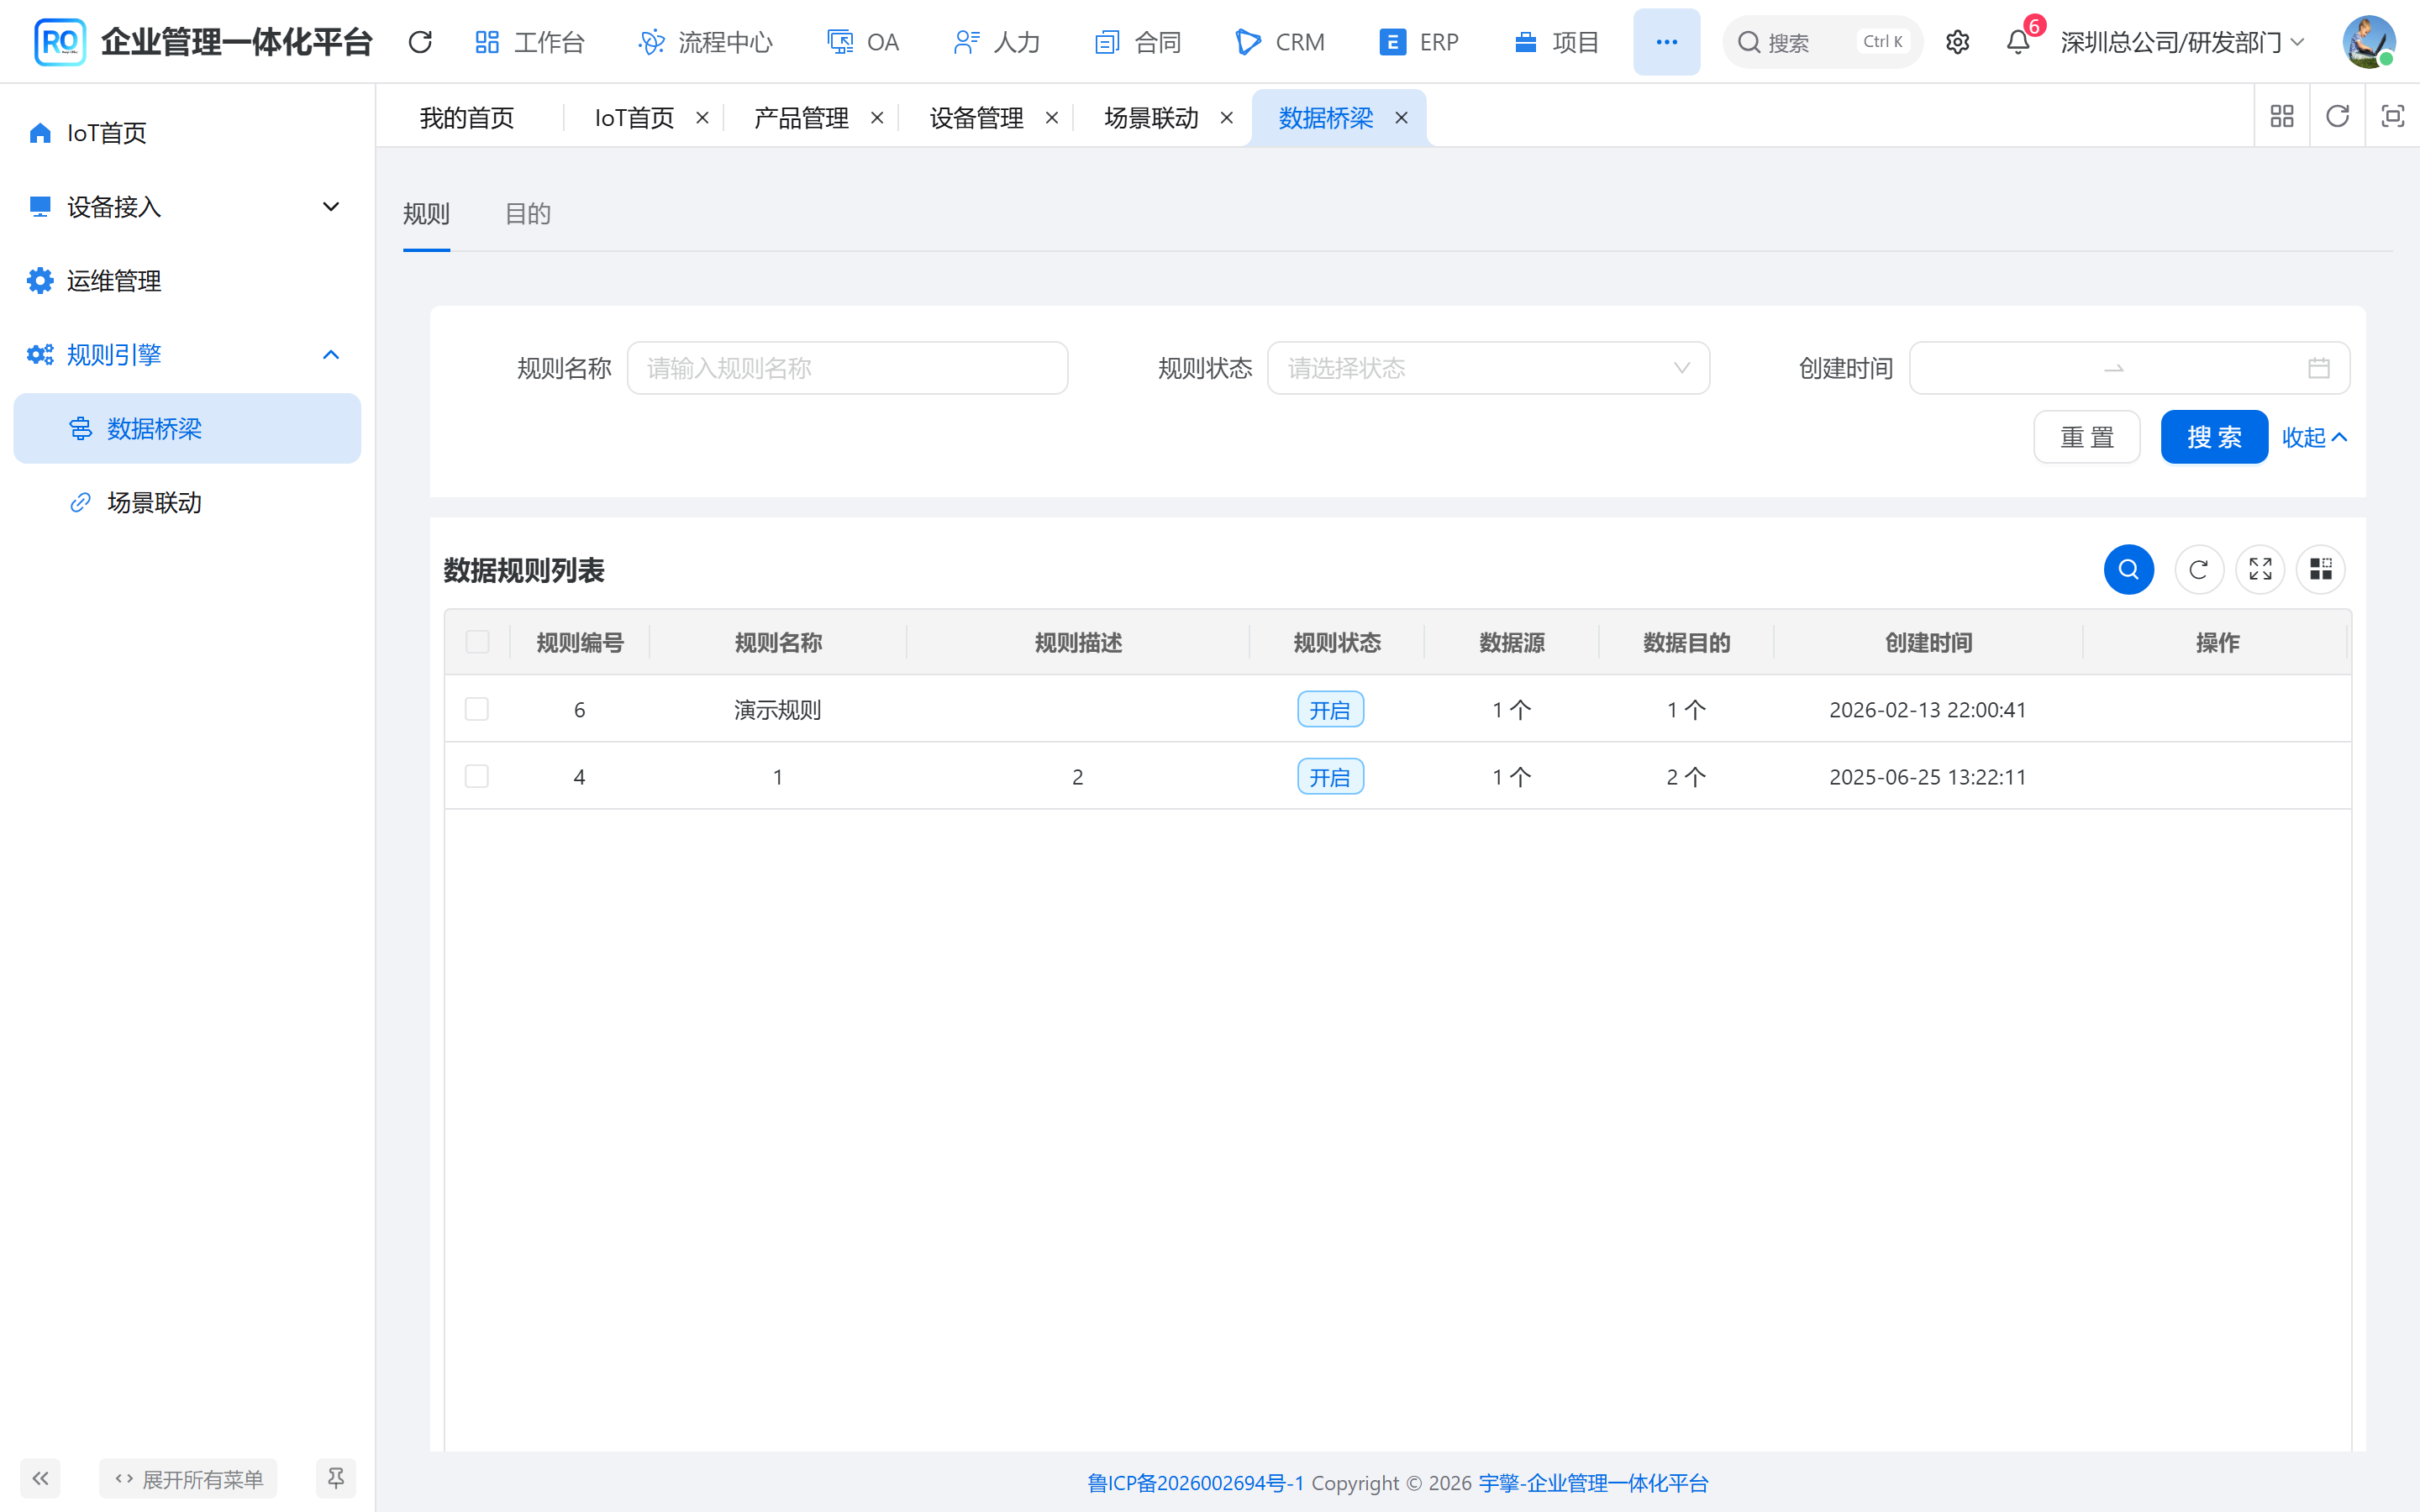The width and height of the screenshot is (2420, 1512).
Task: Switch to 我的首页 tab
Action: coord(467,118)
